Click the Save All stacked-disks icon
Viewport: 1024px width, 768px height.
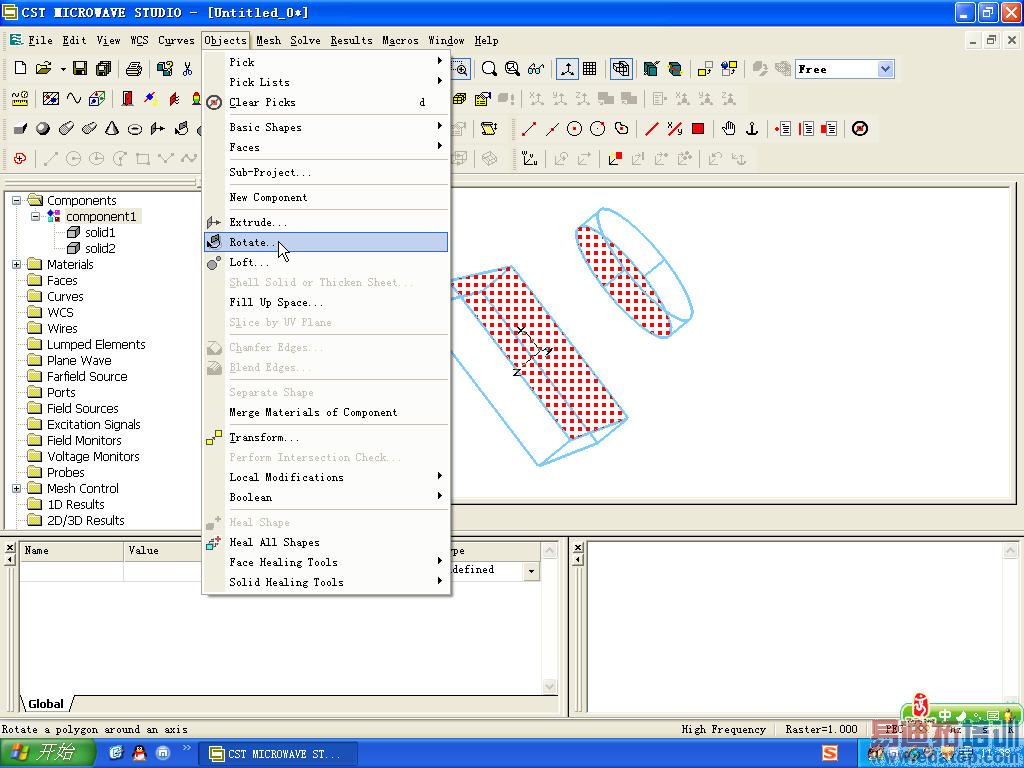pyautogui.click(x=103, y=69)
